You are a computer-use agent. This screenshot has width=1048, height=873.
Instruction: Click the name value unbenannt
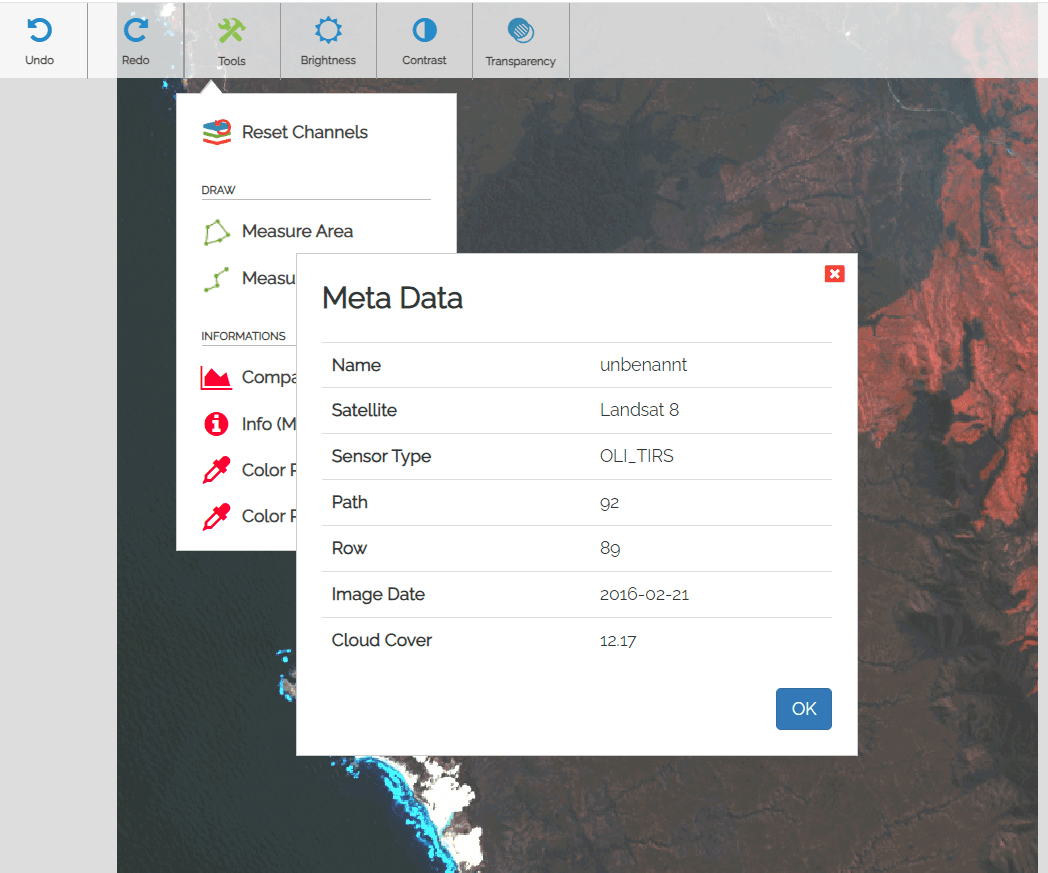[643, 365]
